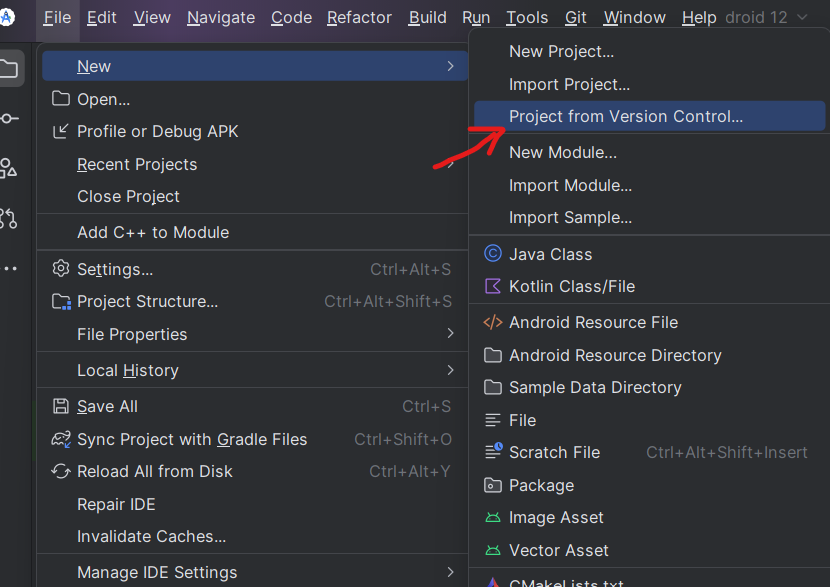Open the Pull Requests sidebar icon
830x587 pixels.
tap(8, 218)
